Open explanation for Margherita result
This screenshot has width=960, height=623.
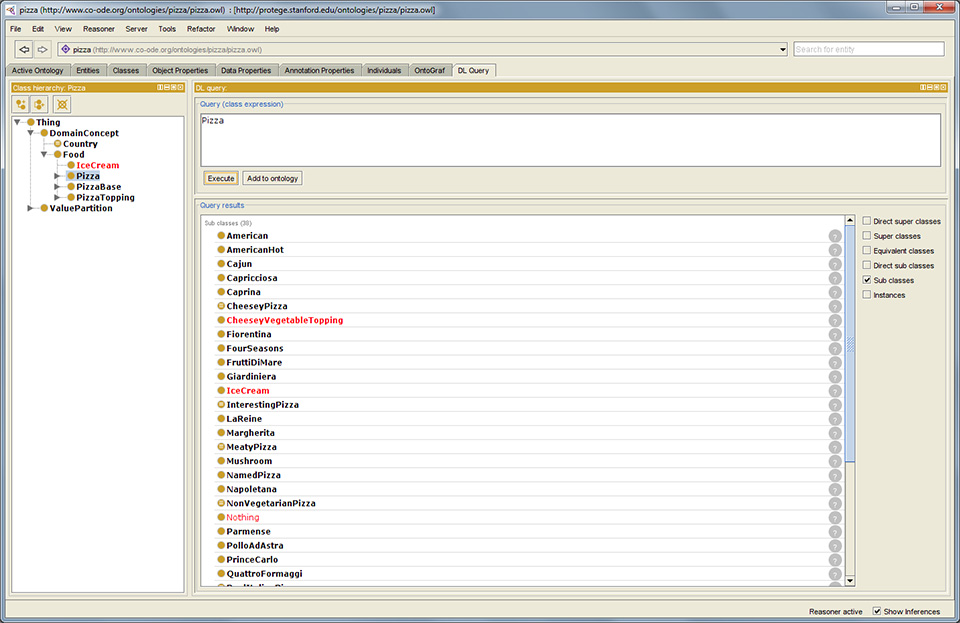click(835, 433)
